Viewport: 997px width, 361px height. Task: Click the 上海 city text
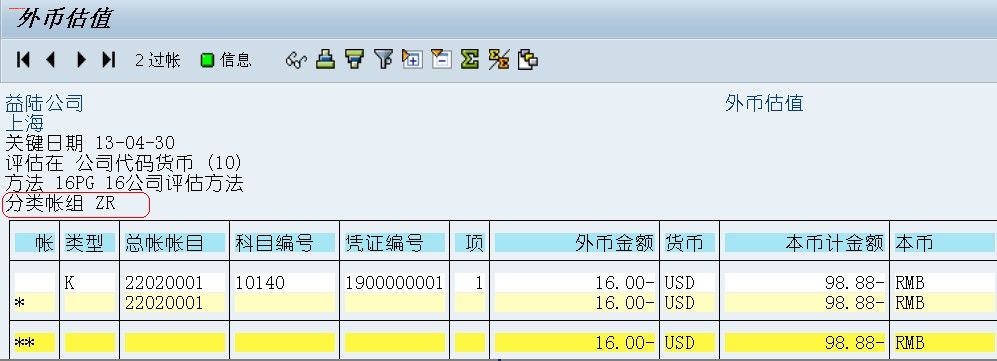point(25,123)
